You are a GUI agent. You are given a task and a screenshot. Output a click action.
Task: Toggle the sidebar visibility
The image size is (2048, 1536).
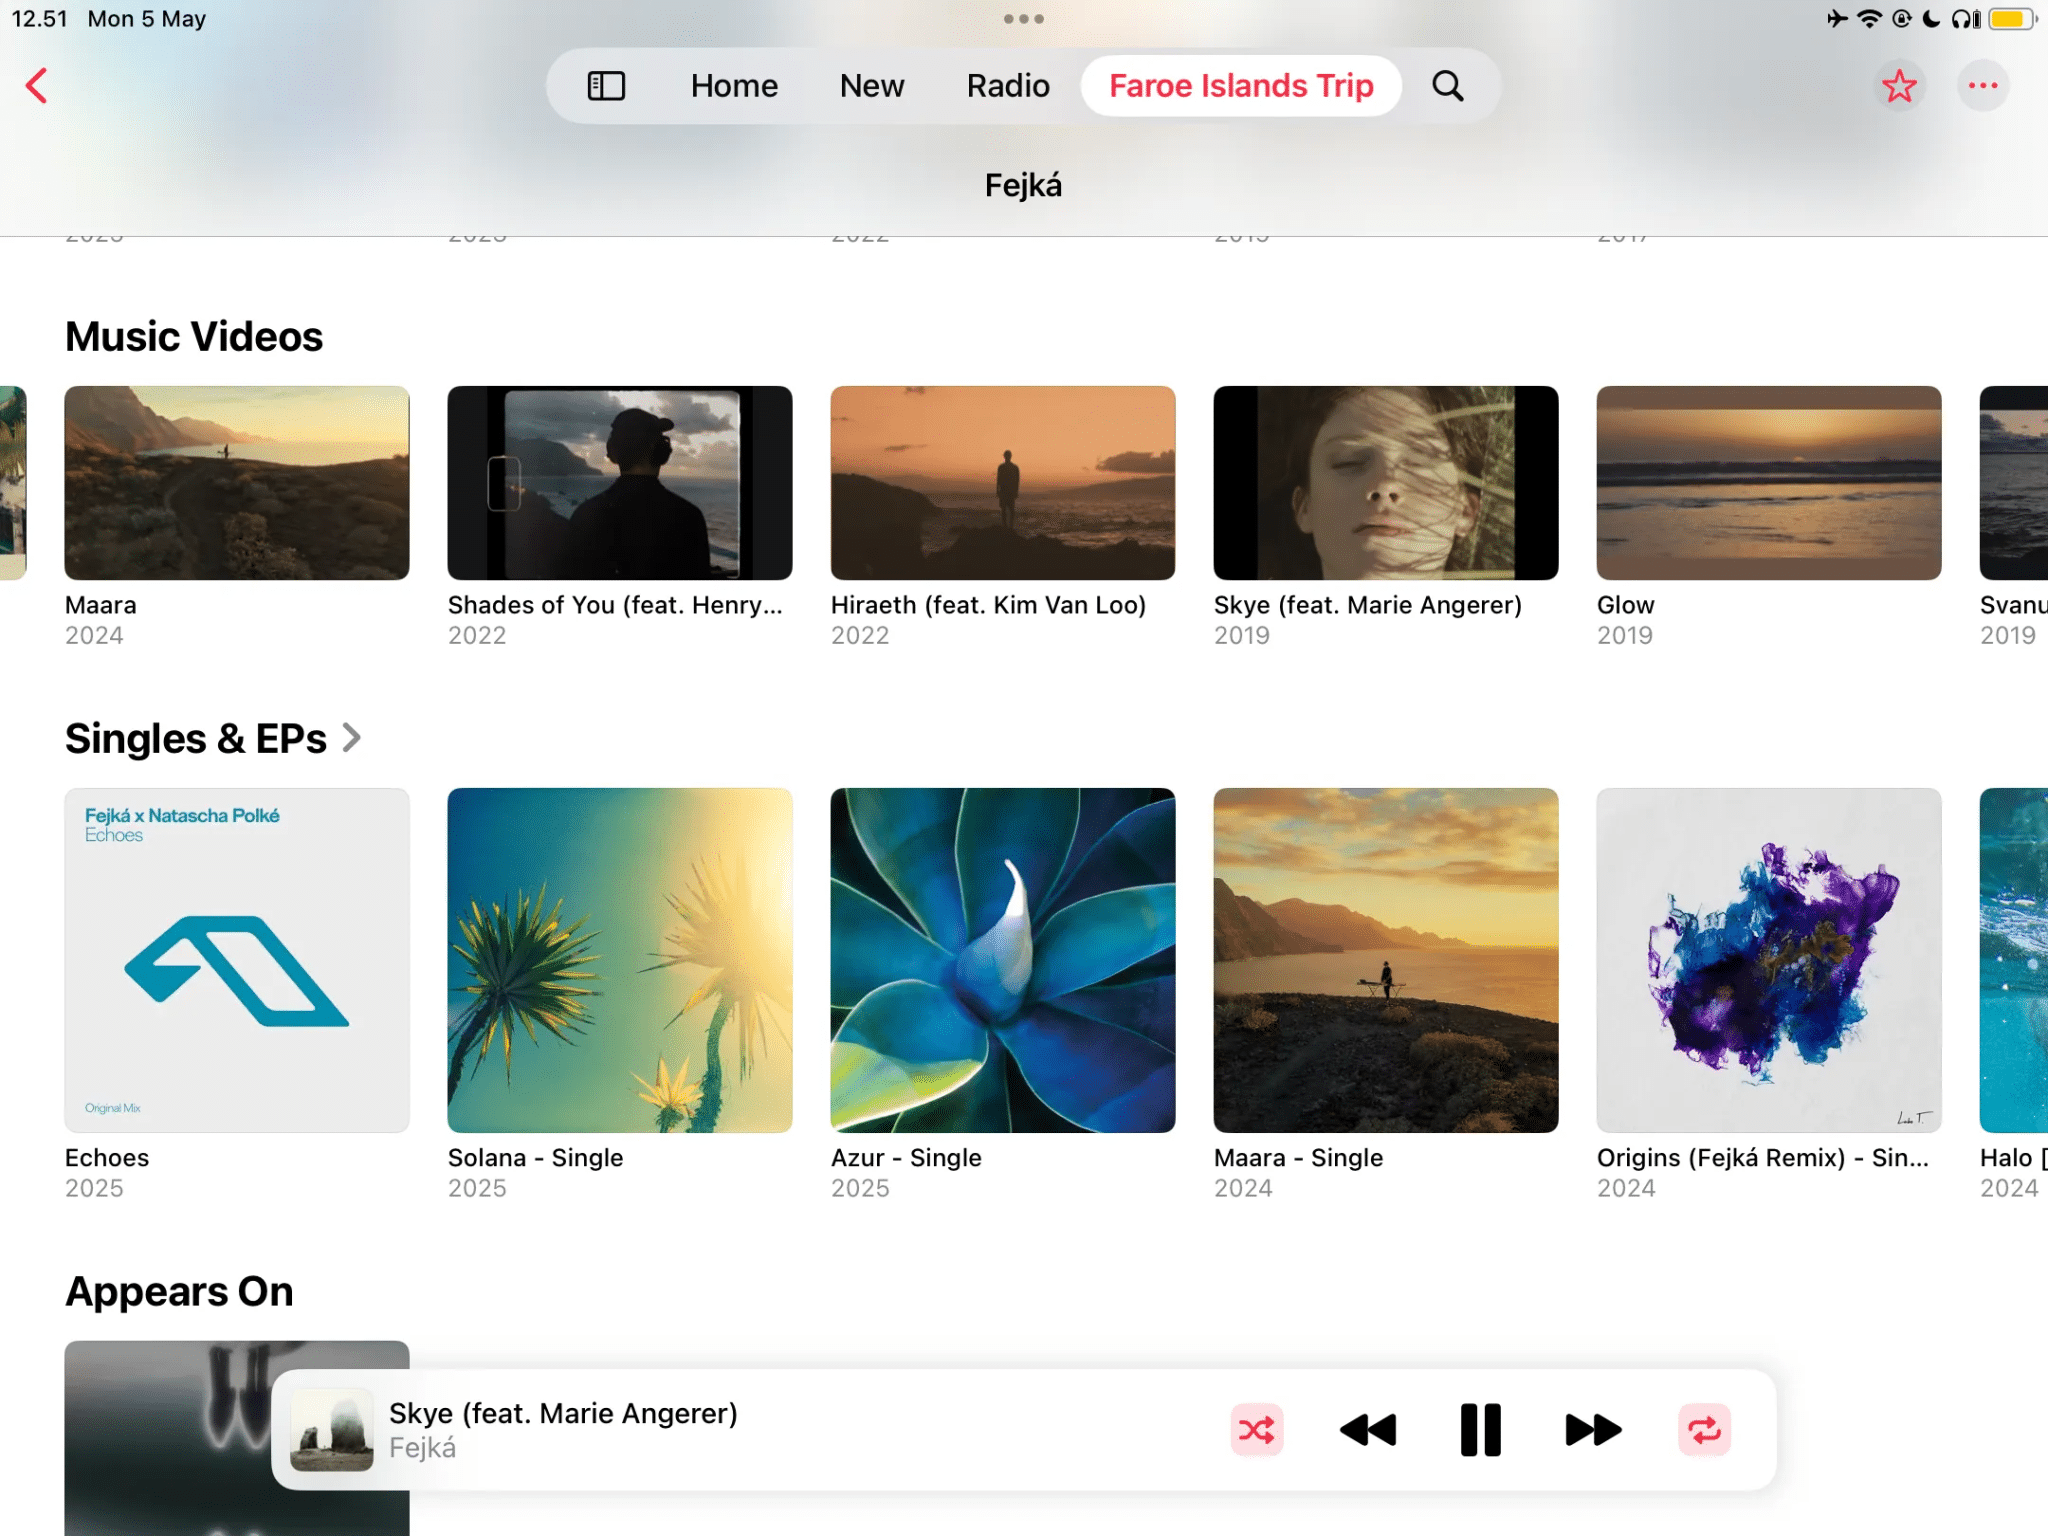coord(606,86)
